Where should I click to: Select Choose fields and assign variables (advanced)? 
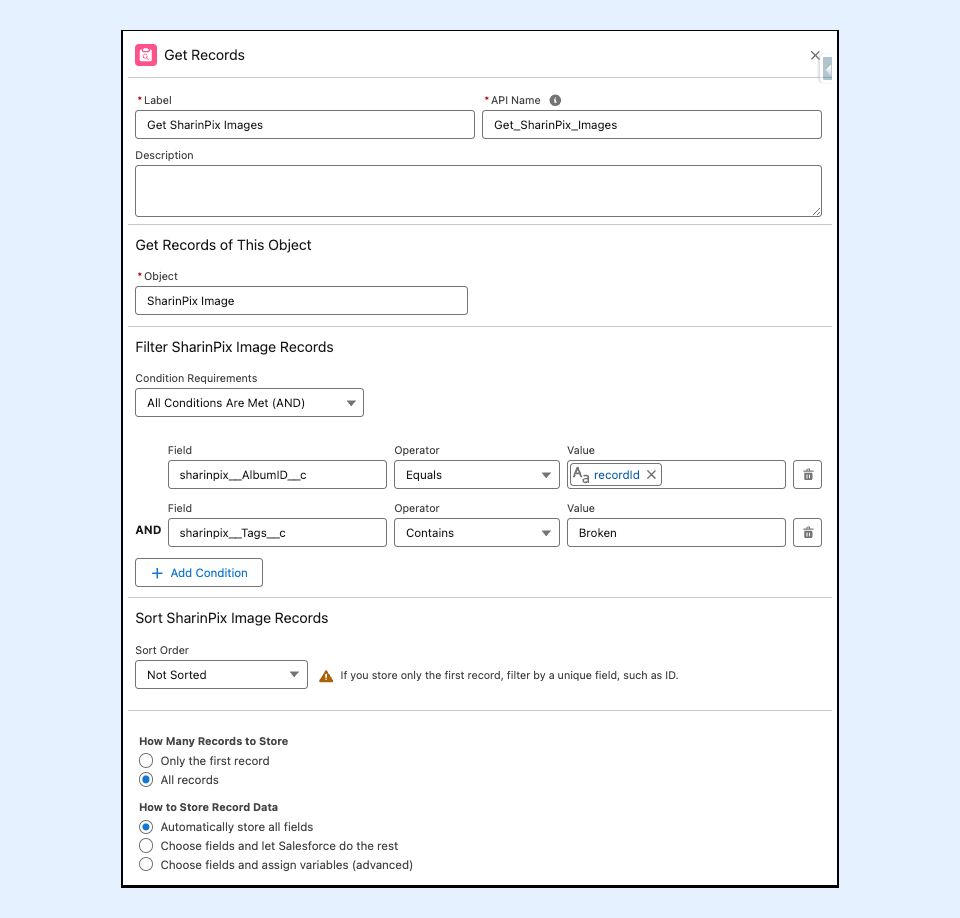[x=146, y=865]
